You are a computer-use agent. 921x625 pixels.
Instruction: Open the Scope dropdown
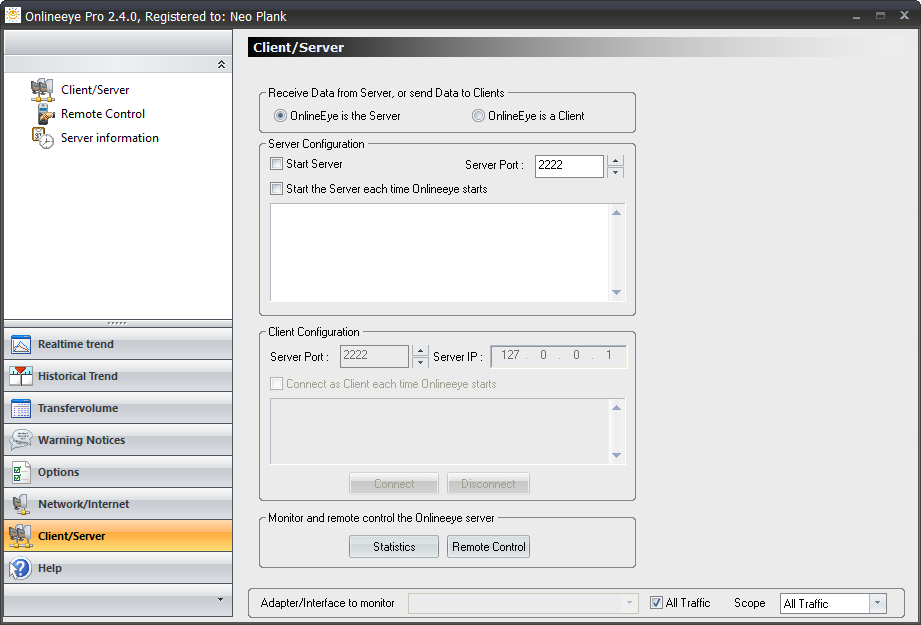click(878, 603)
